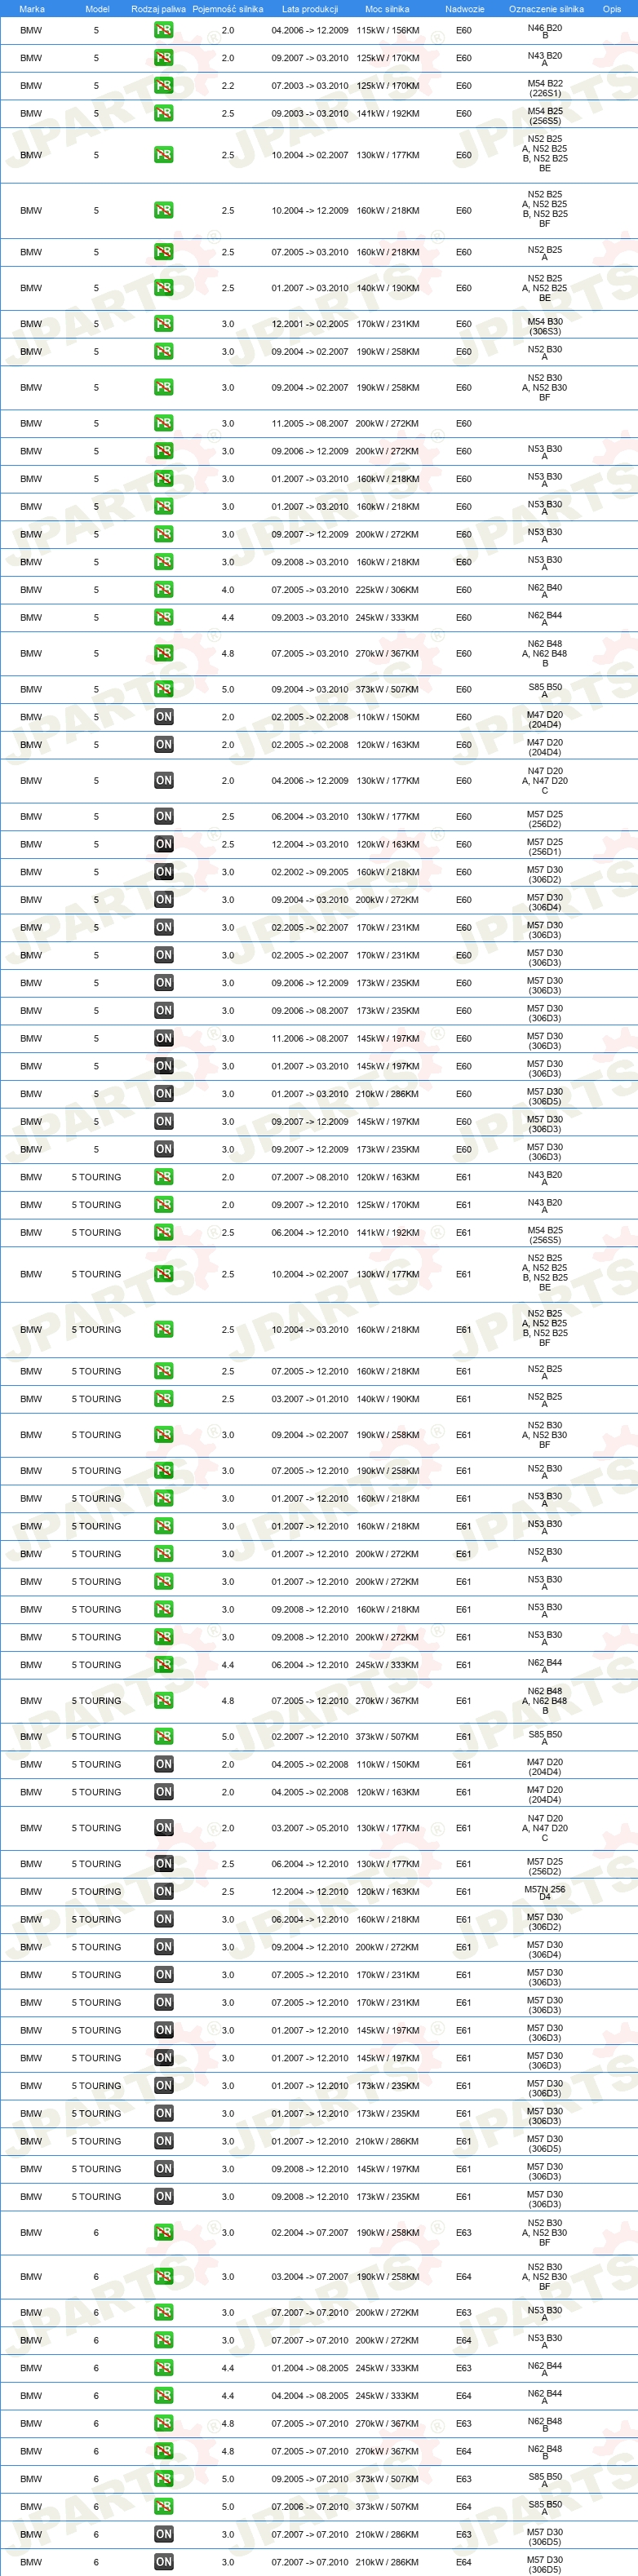638x2576 pixels.
Task: Select the Opis column header
Action: (x=612, y=9)
